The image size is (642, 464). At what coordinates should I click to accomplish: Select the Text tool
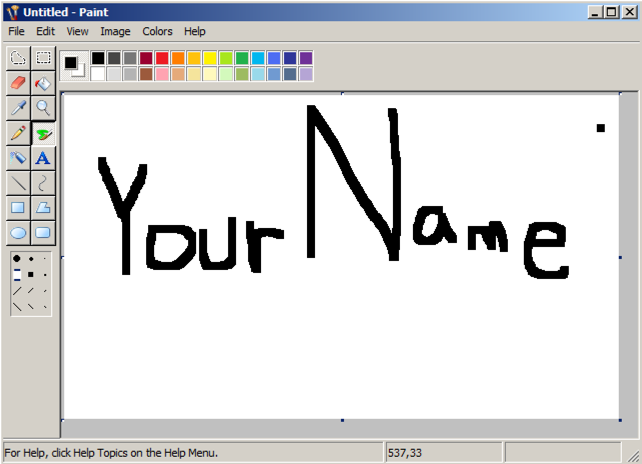pyautogui.click(x=43, y=158)
